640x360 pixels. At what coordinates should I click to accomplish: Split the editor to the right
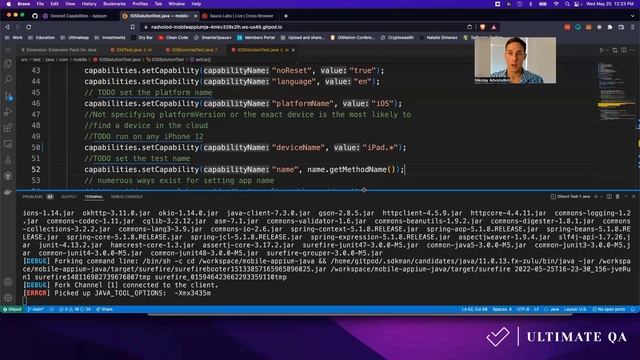click(624, 50)
